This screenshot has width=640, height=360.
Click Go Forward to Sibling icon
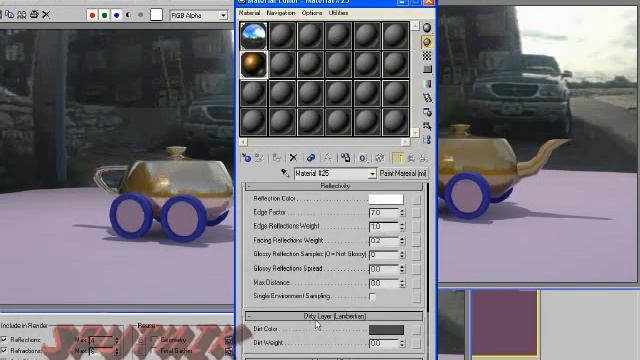423,158
